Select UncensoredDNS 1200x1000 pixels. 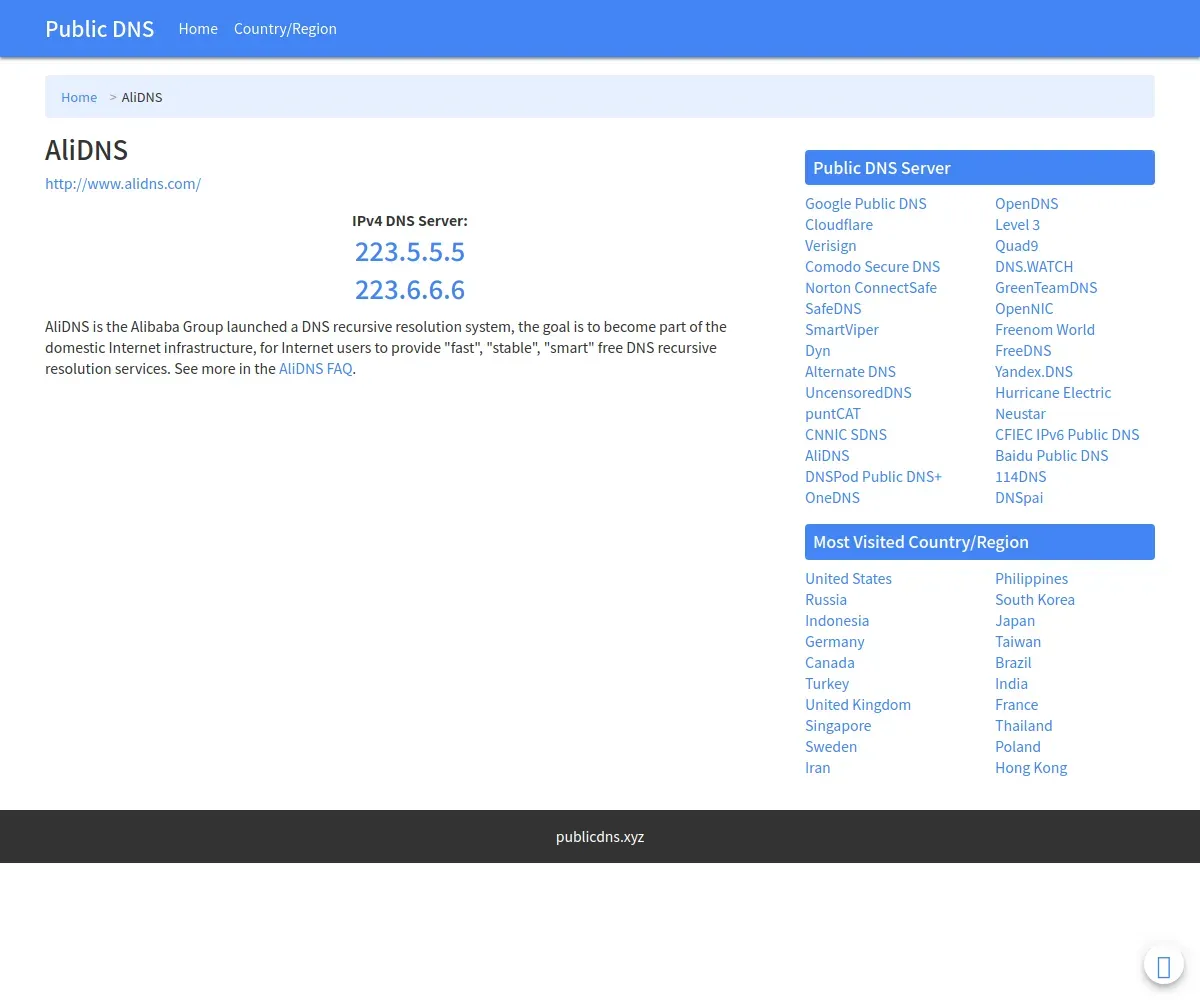[859, 393]
